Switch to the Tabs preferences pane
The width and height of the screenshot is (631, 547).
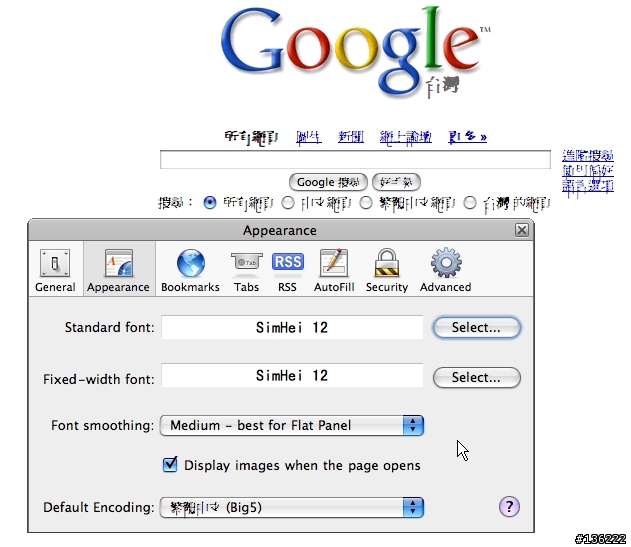pos(246,270)
